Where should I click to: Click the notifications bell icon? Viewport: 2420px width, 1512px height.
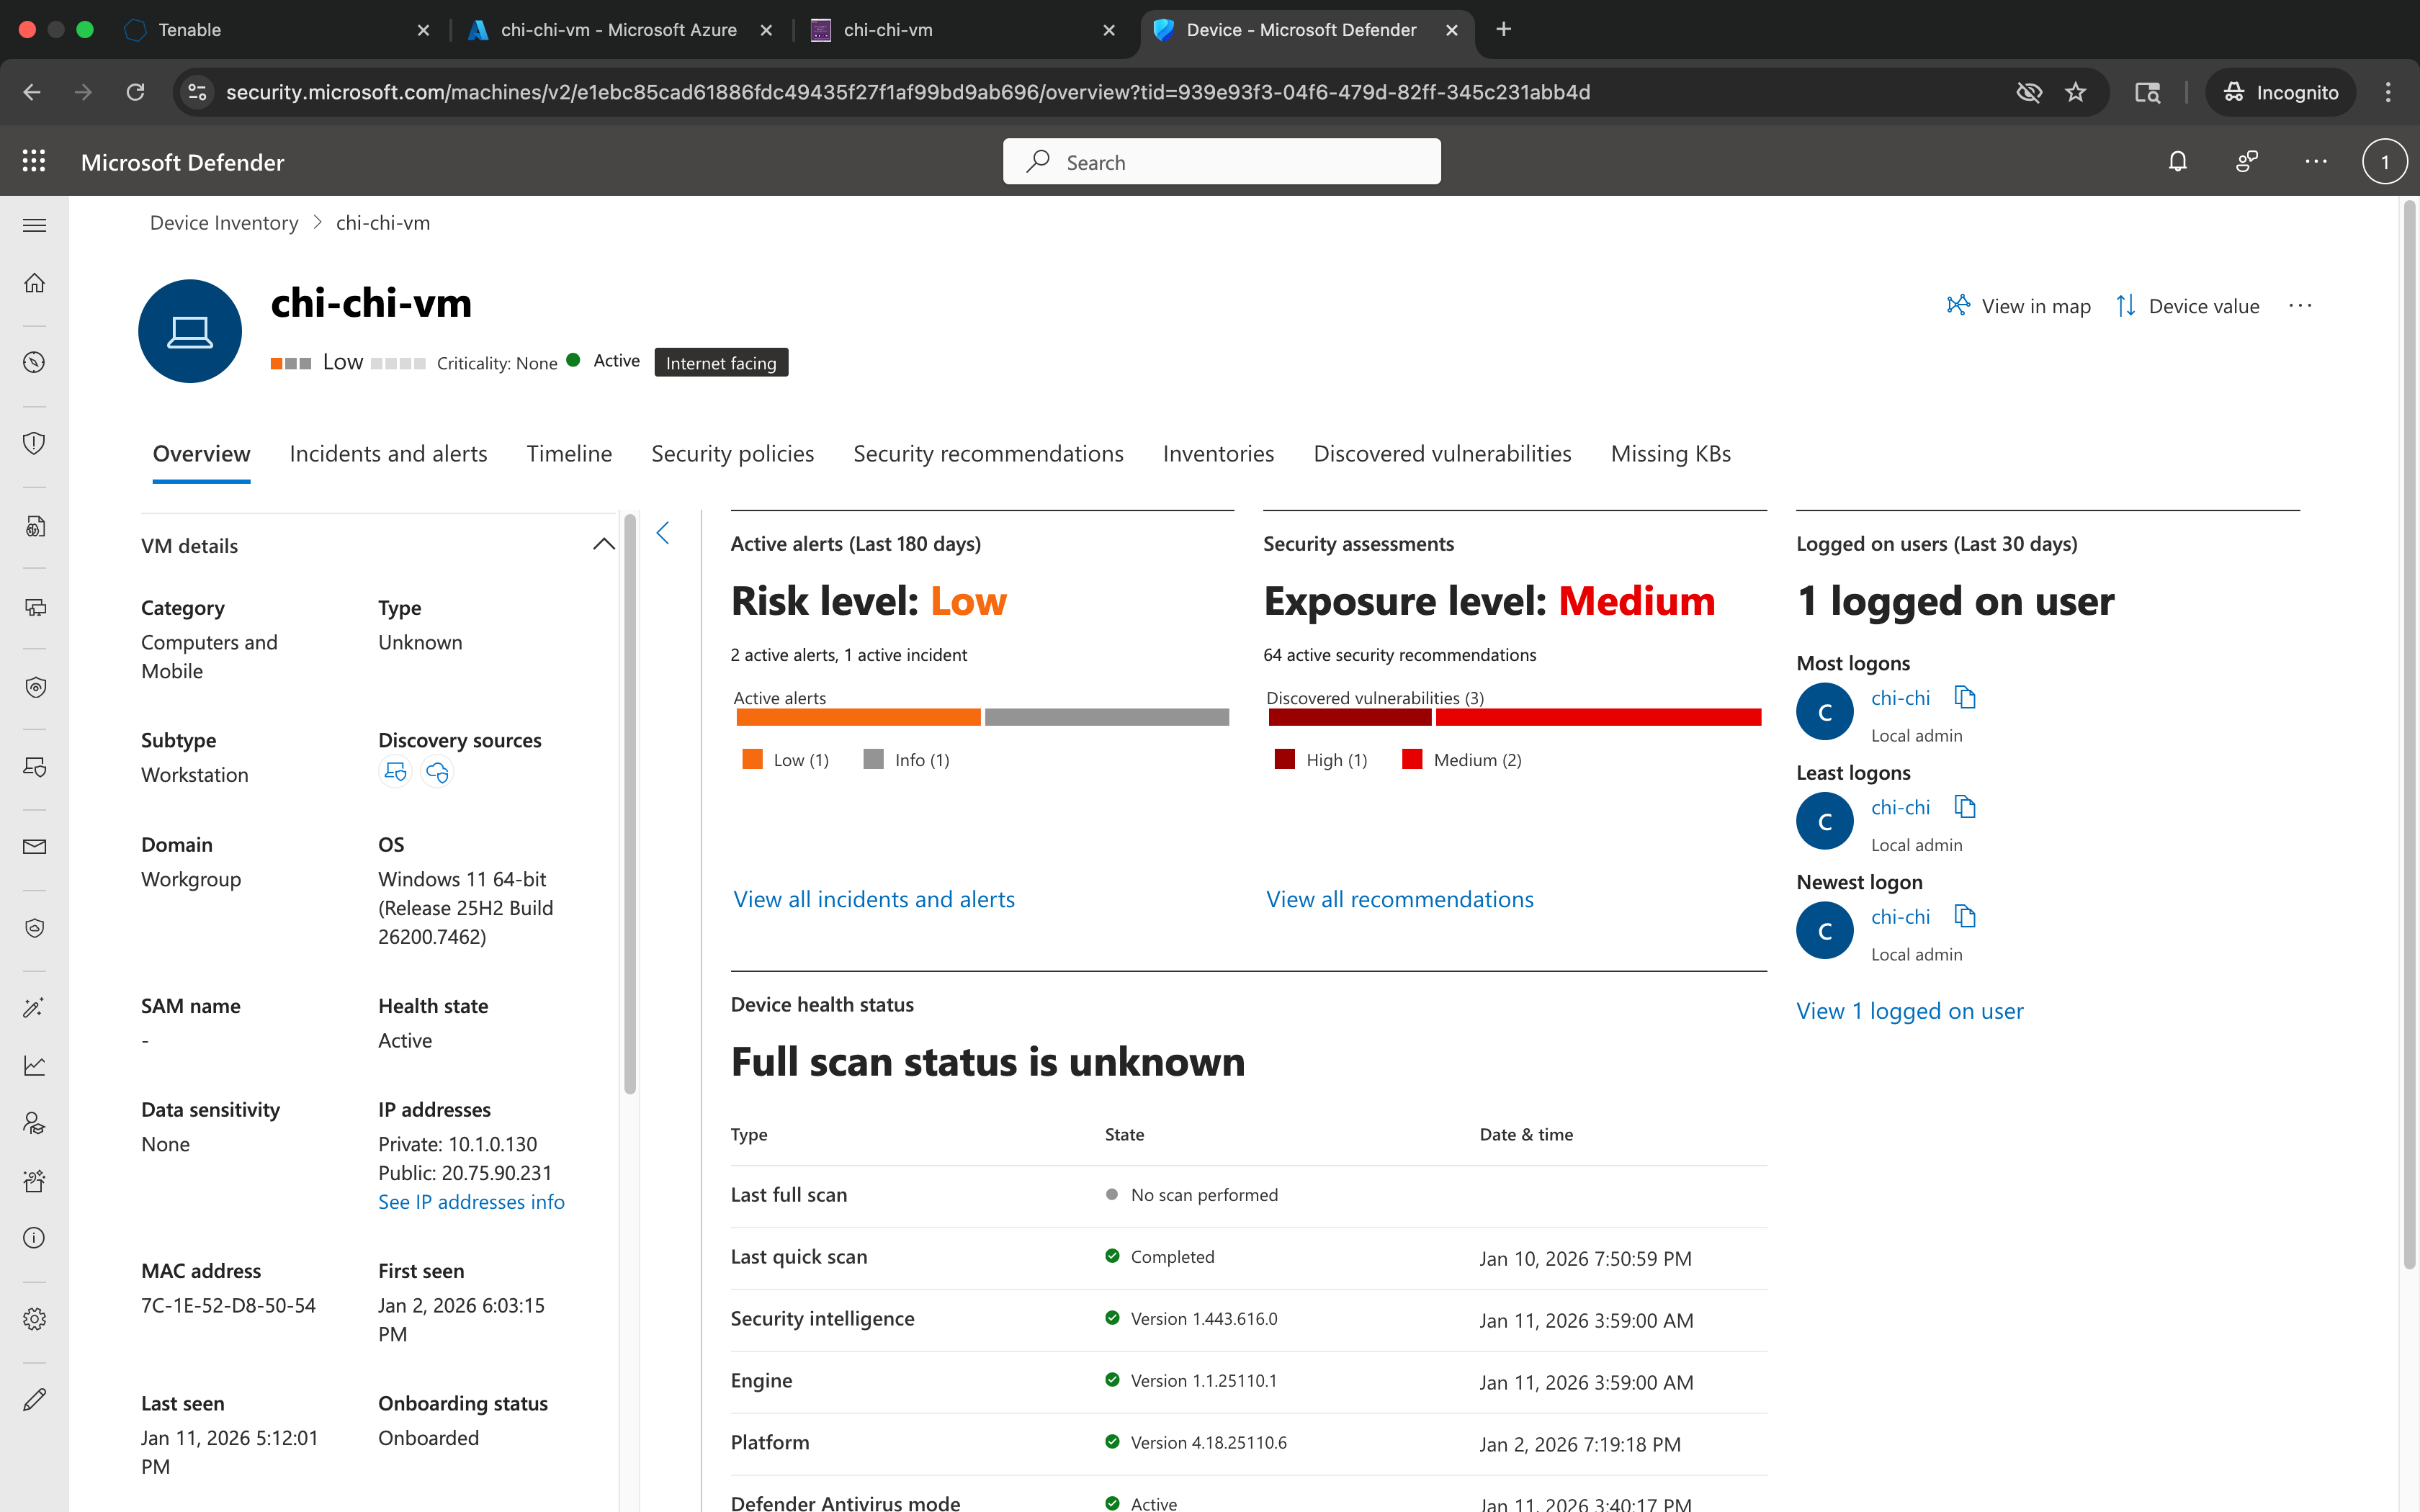[2177, 161]
